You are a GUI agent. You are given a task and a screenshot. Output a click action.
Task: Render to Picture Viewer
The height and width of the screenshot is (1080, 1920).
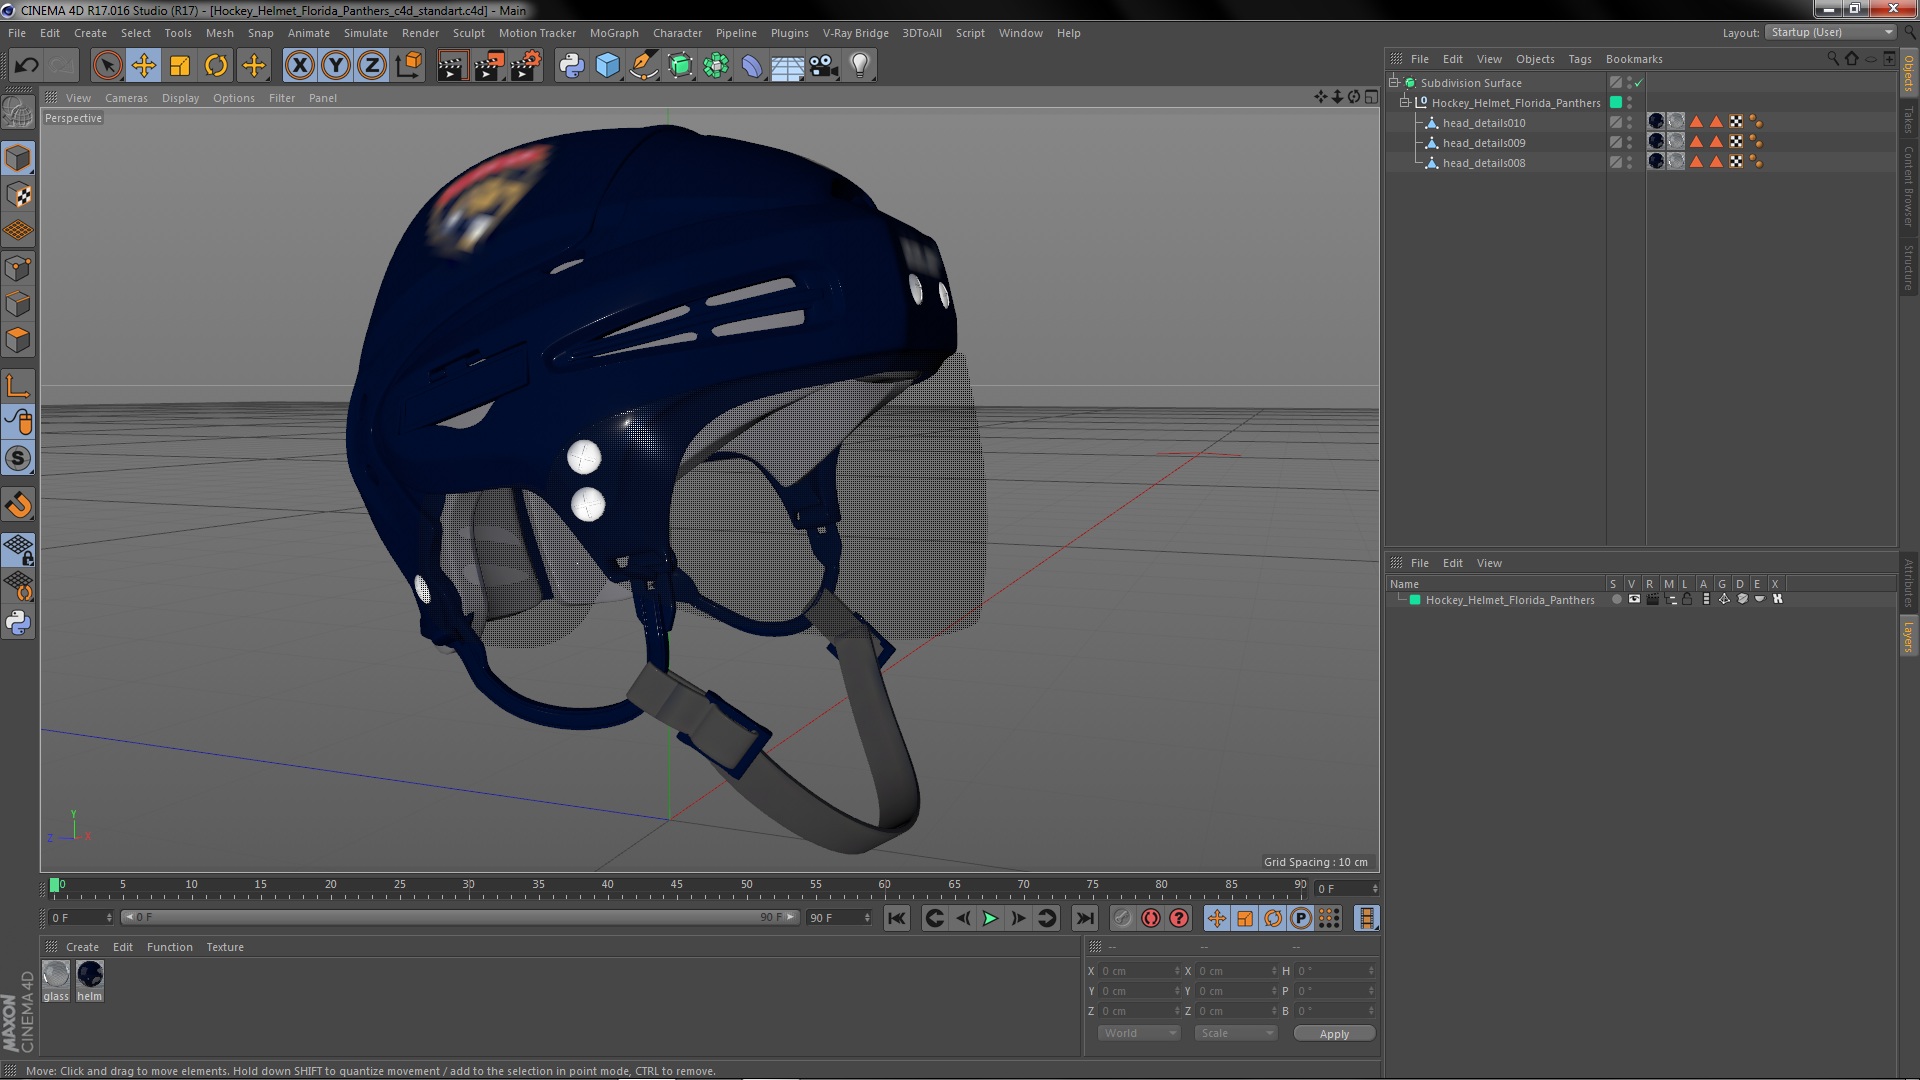tap(489, 66)
